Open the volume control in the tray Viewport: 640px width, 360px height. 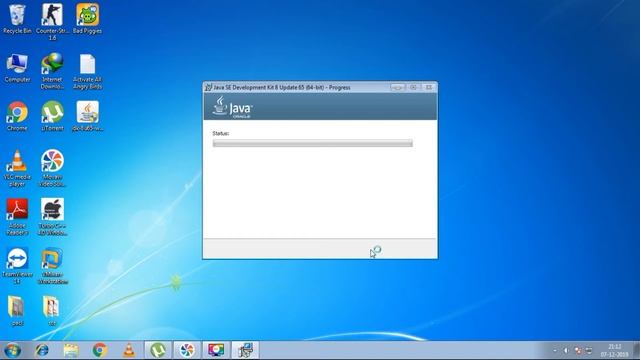[x=566, y=351]
